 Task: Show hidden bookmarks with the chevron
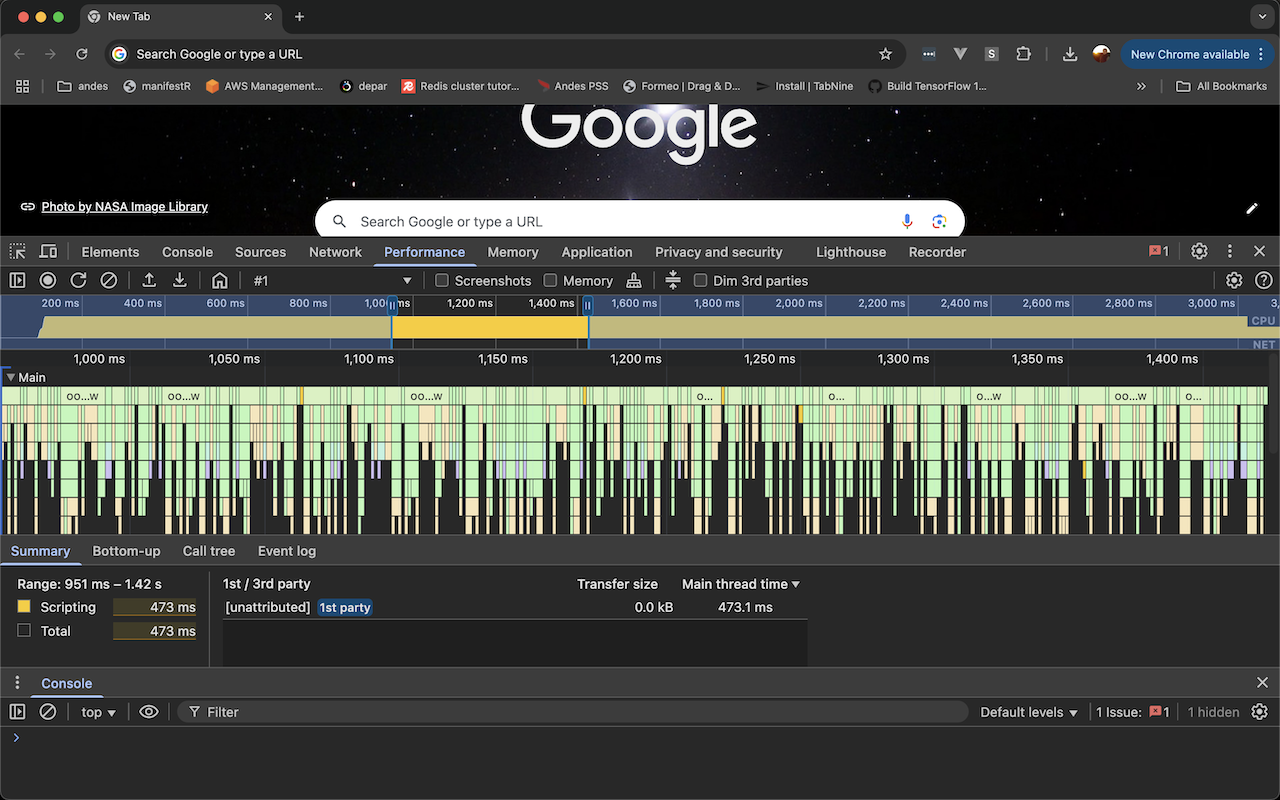(x=1141, y=86)
